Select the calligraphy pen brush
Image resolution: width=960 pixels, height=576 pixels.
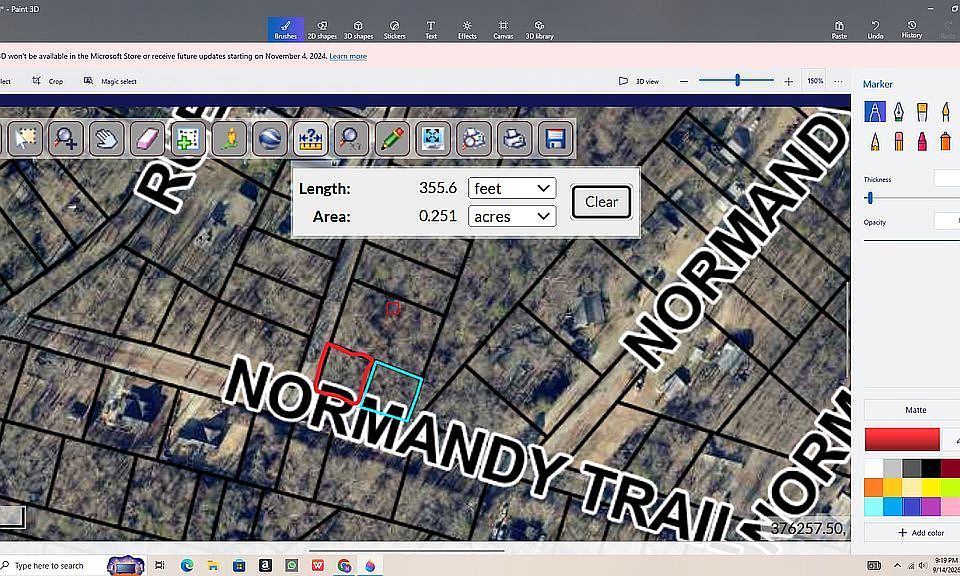pos(898,112)
